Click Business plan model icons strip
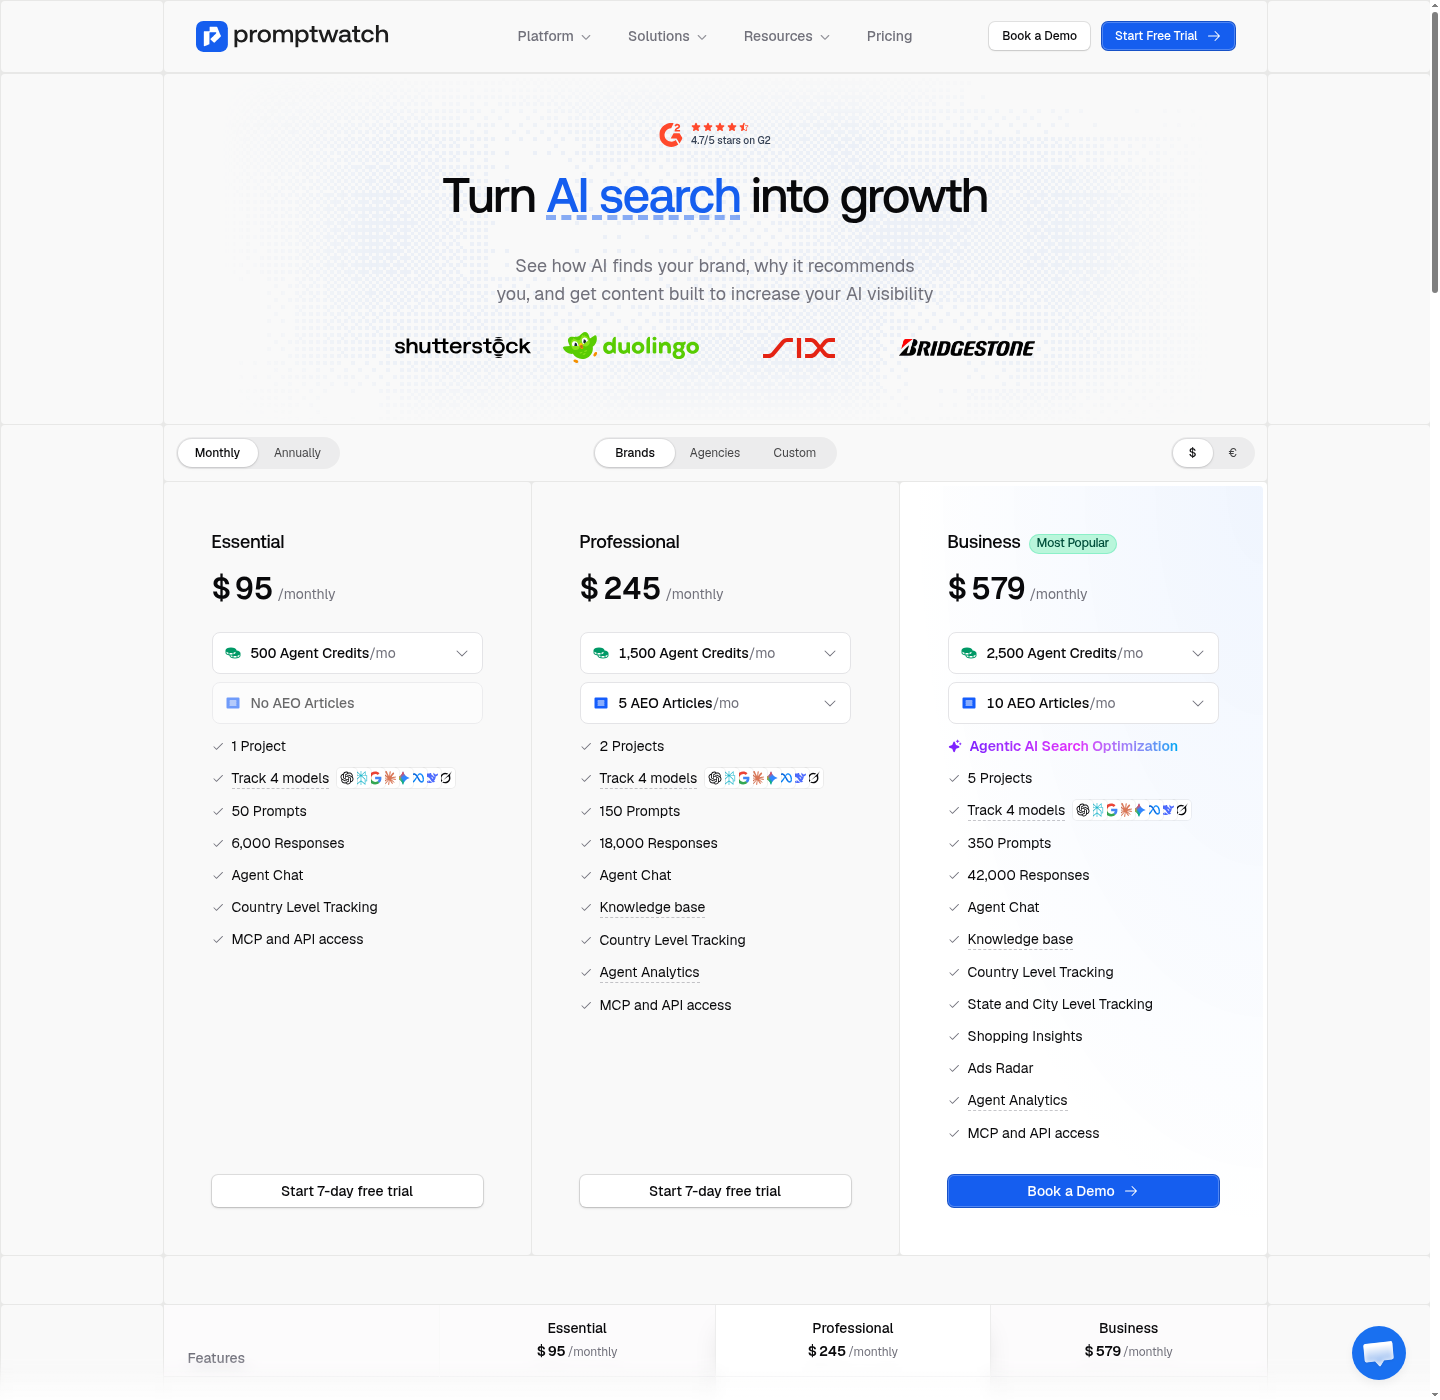The width and height of the screenshot is (1440, 1400). pos(1132,810)
